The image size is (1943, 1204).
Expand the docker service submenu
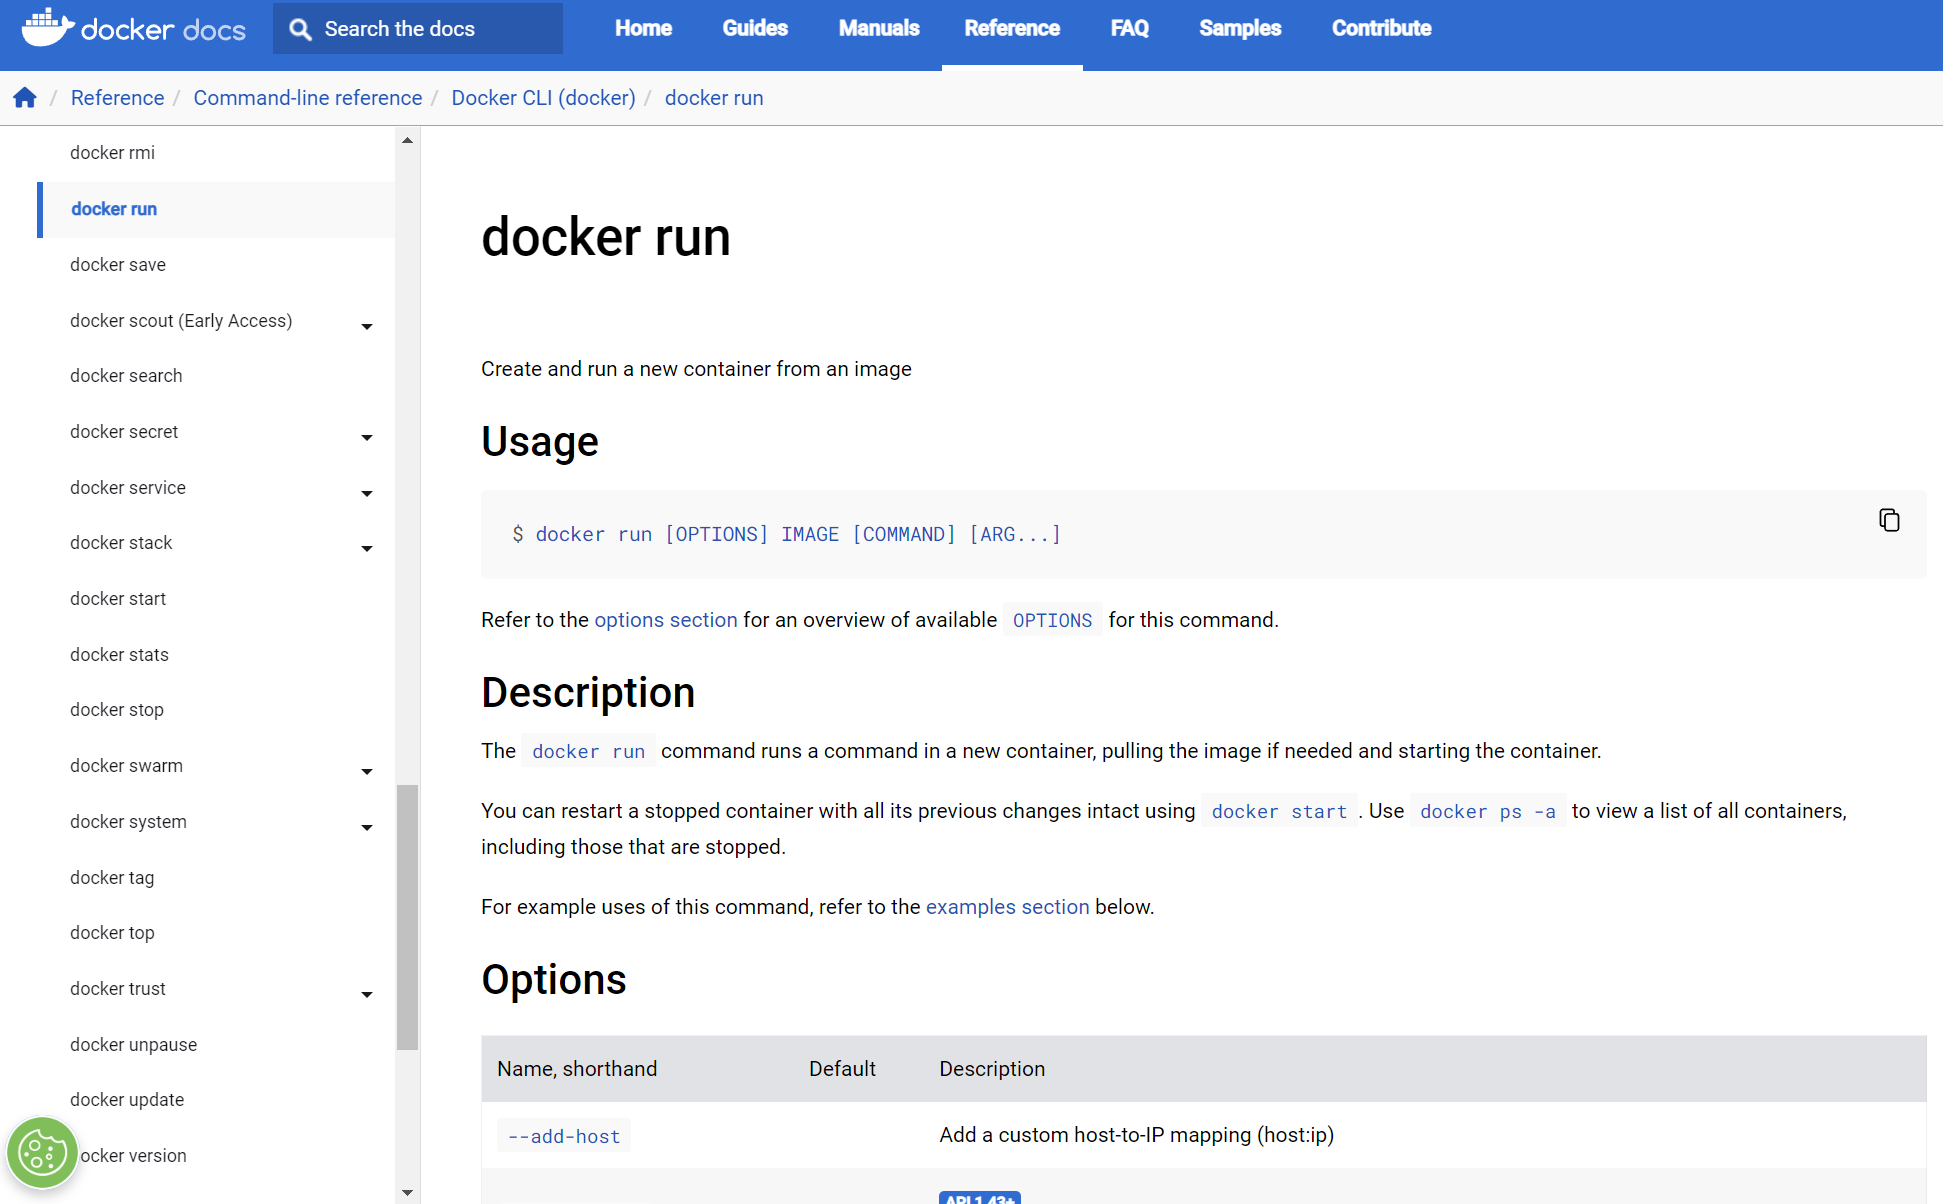click(367, 493)
